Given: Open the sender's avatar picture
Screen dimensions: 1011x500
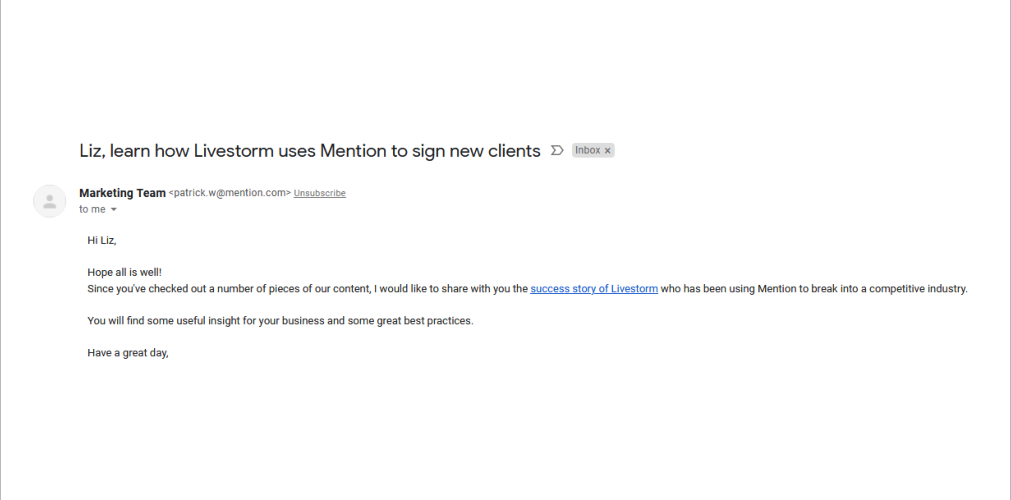Looking at the screenshot, I should (x=50, y=201).
